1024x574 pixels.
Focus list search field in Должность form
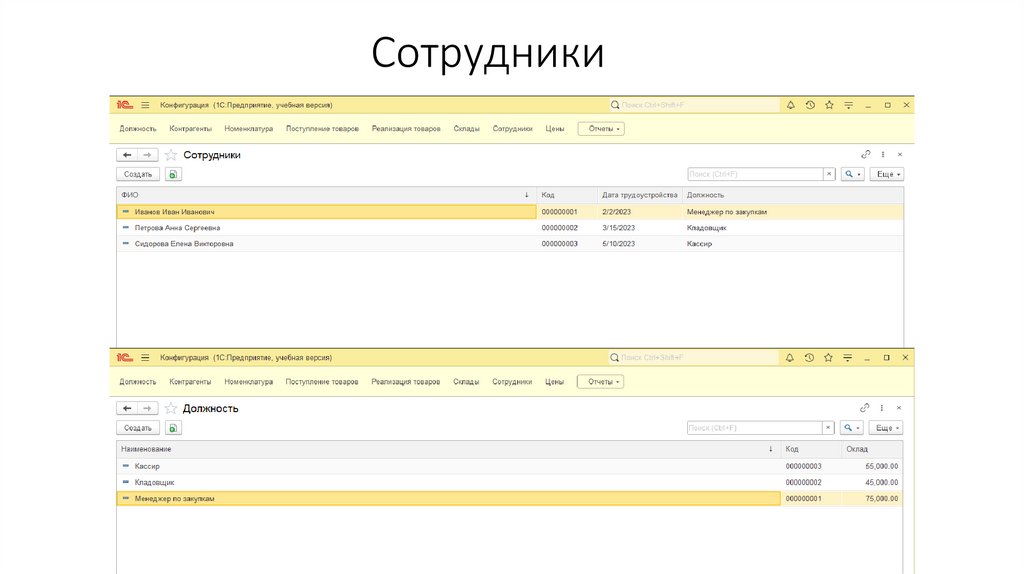pyautogui.click(x=754, y=428)
